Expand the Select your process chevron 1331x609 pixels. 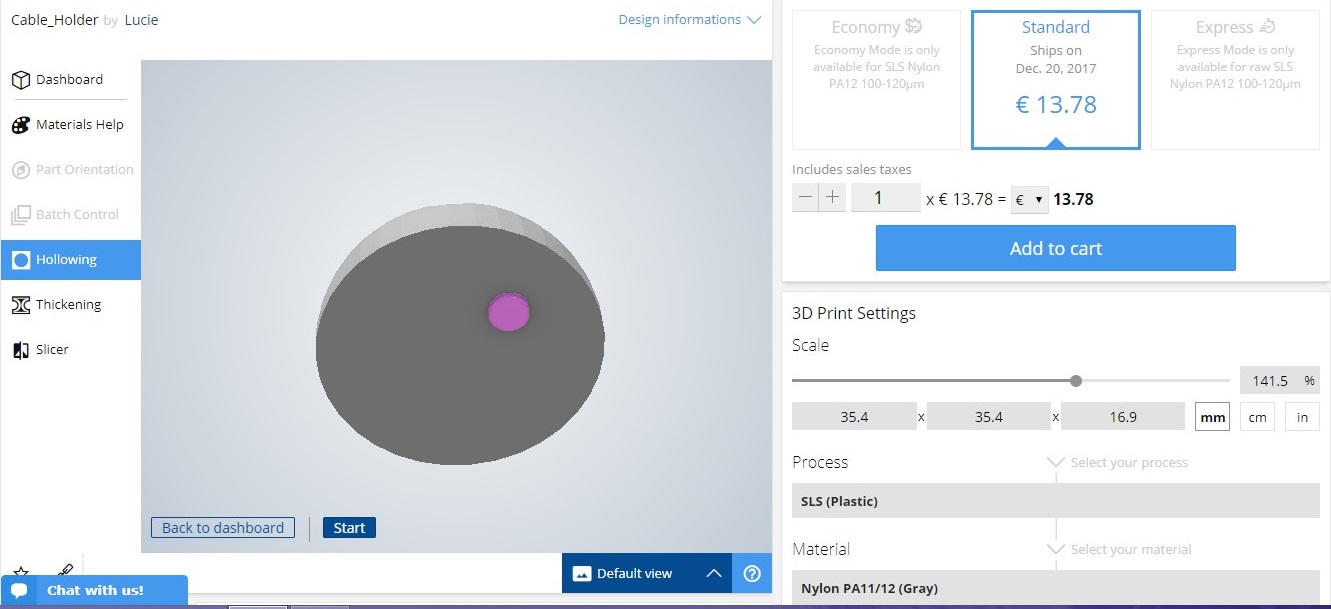[1056, 463]
